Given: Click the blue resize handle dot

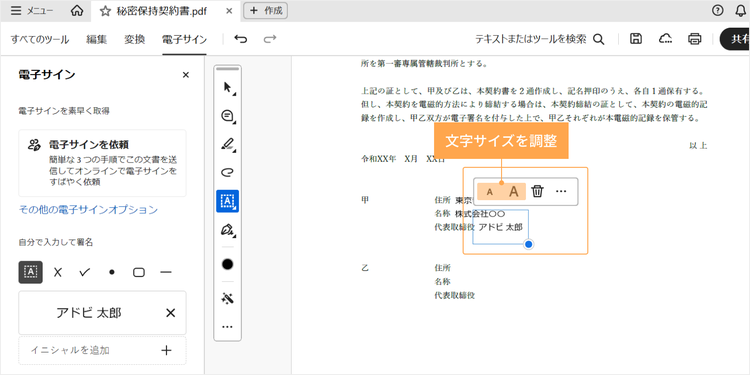Looking at the screenshot, I should tap(529, 244).
